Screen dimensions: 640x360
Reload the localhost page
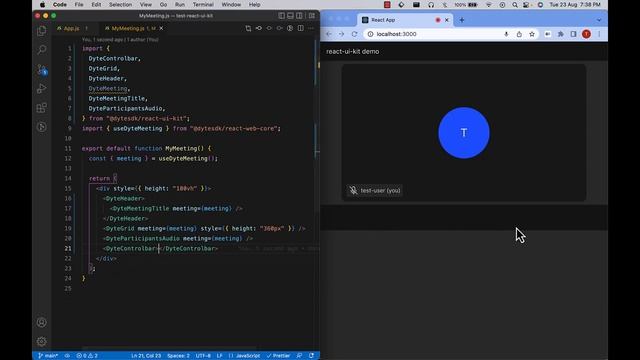point(354,34)
